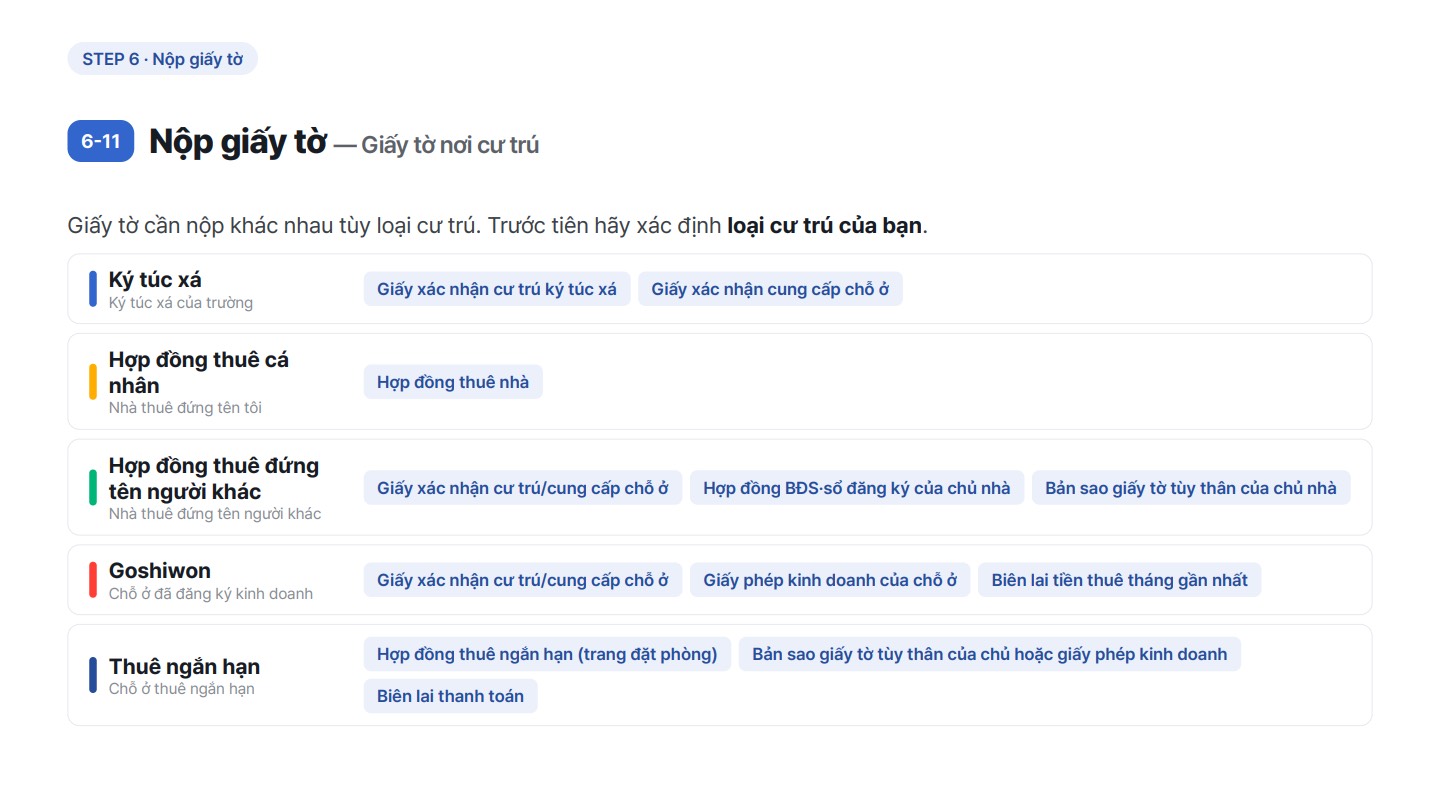This screenshot has width=1440, height=810.
Task: Click the blue bar beside Ký túc xá
Action: pyautogui.click(x=93, y=289)
